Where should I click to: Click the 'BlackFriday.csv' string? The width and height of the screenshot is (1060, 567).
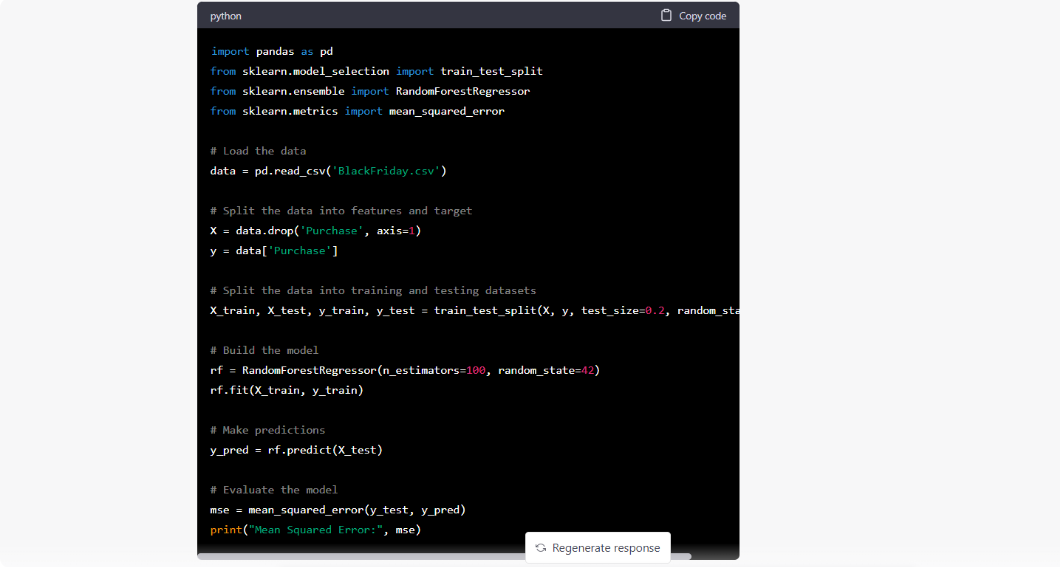pyautogui.click(x=386, y=171)
